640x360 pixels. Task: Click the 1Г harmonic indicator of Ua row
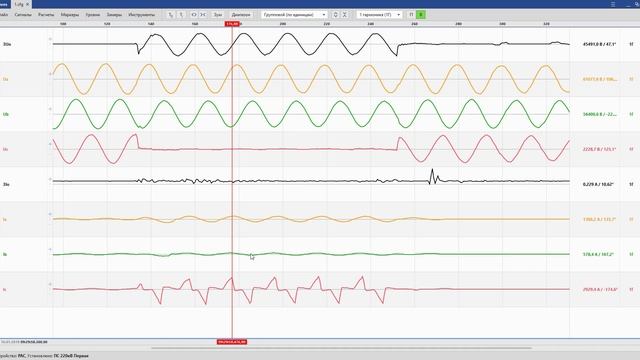631,79
